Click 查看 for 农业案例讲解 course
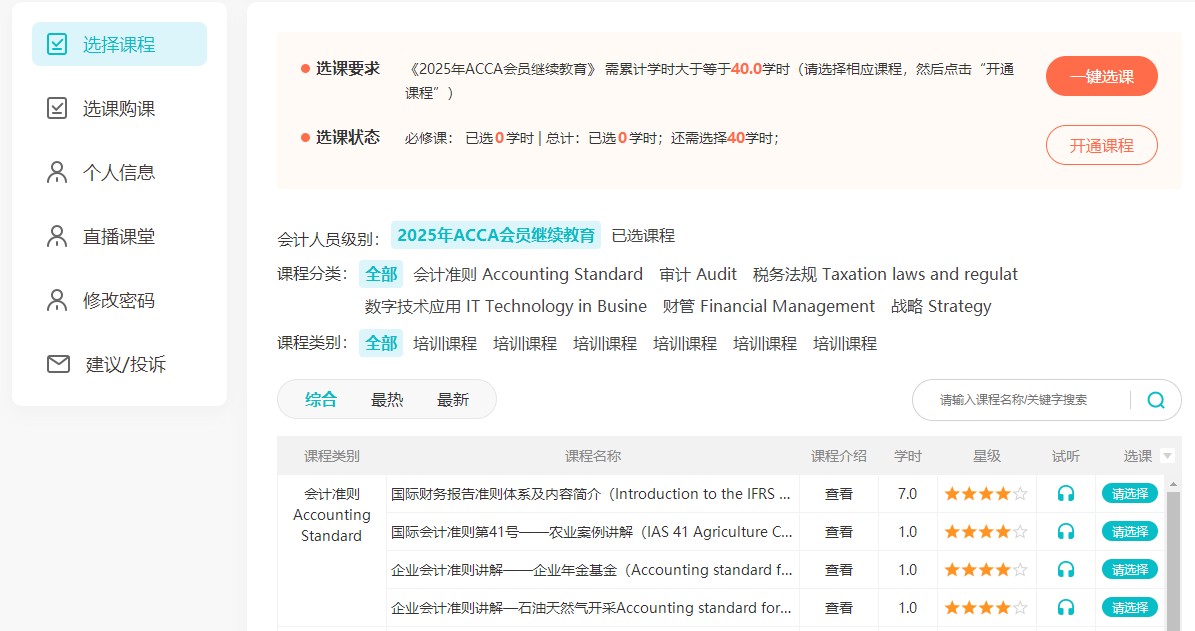 [x=838, y=532]
